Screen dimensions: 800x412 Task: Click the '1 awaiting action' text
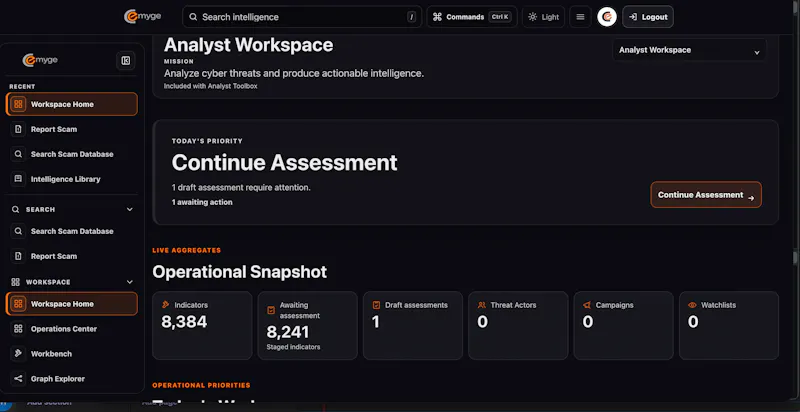click(x=202, y=202)
